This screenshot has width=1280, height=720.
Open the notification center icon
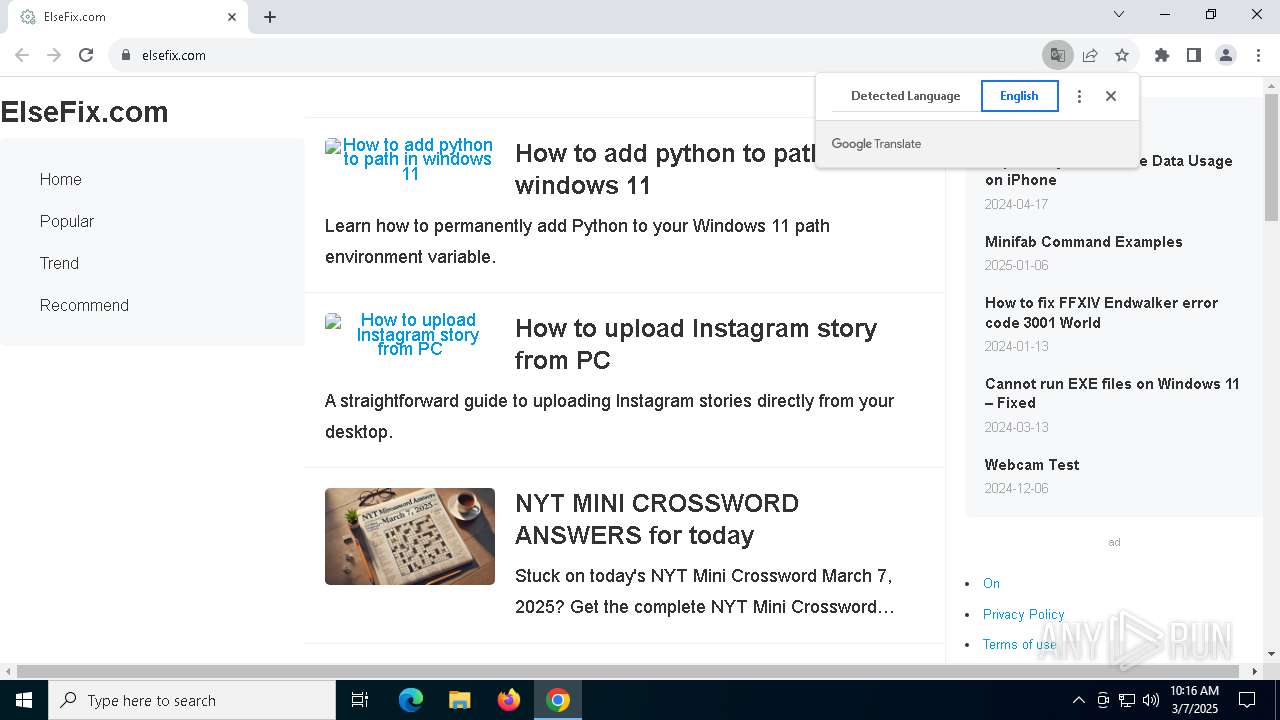pyautogui.click(x=1247, y=700)
